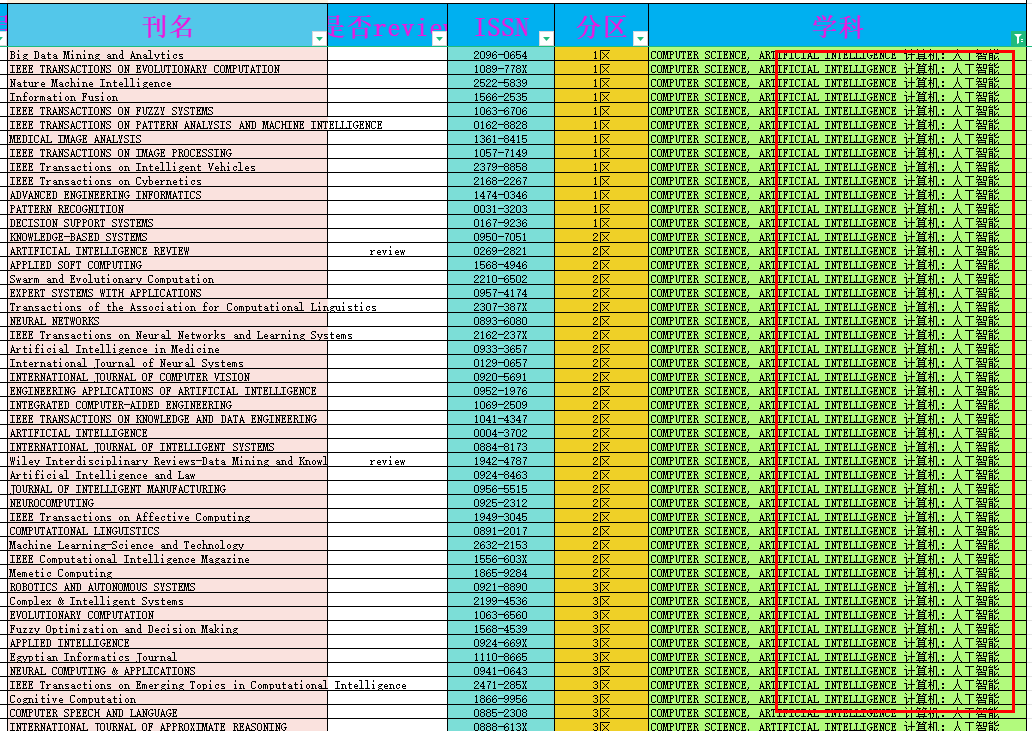Select the 分区 header cell

pos(602,26)
